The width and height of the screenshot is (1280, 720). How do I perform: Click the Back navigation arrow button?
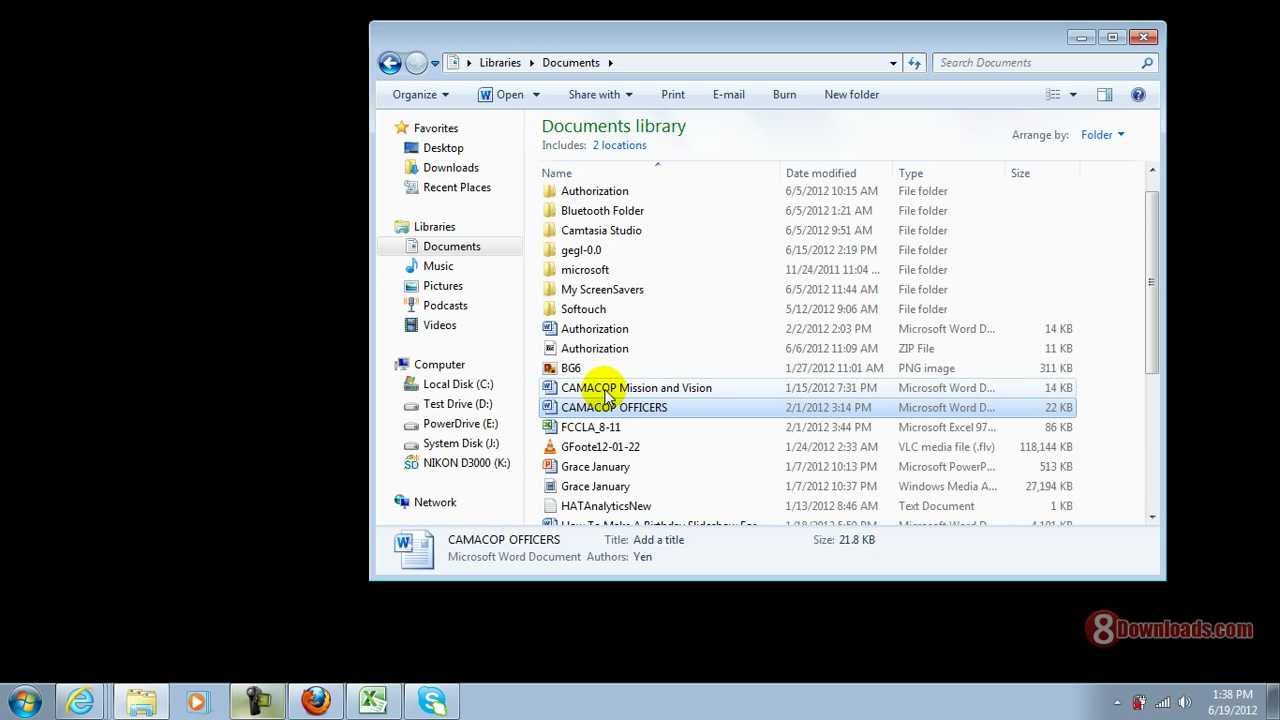(390, 63)
